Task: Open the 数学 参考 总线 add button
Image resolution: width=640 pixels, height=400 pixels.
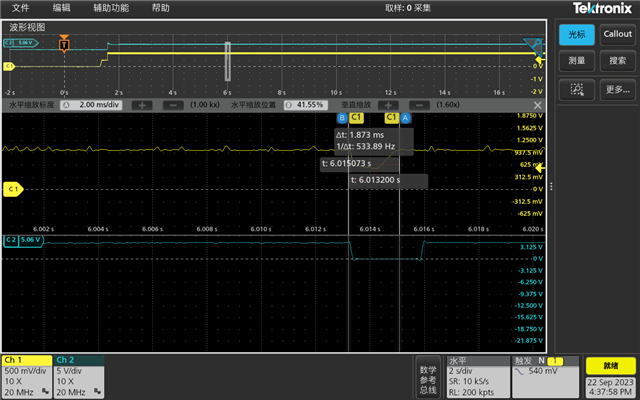Action: click(428, 379)
